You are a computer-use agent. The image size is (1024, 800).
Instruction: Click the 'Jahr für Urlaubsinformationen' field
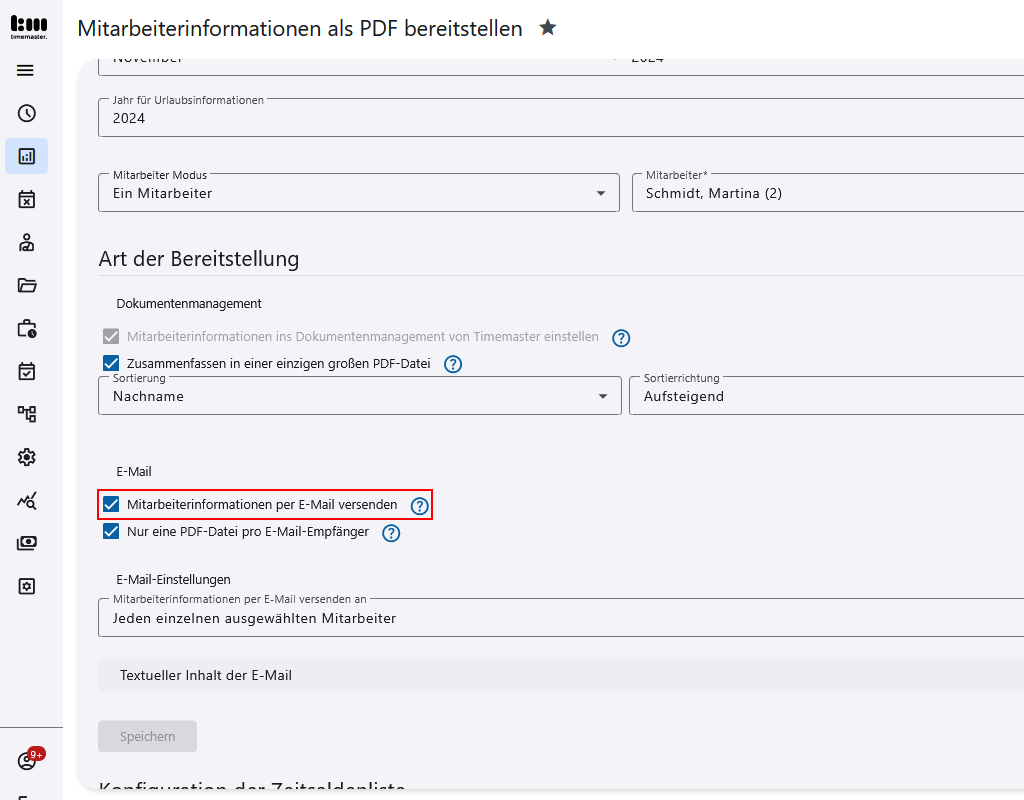[560, 118]
